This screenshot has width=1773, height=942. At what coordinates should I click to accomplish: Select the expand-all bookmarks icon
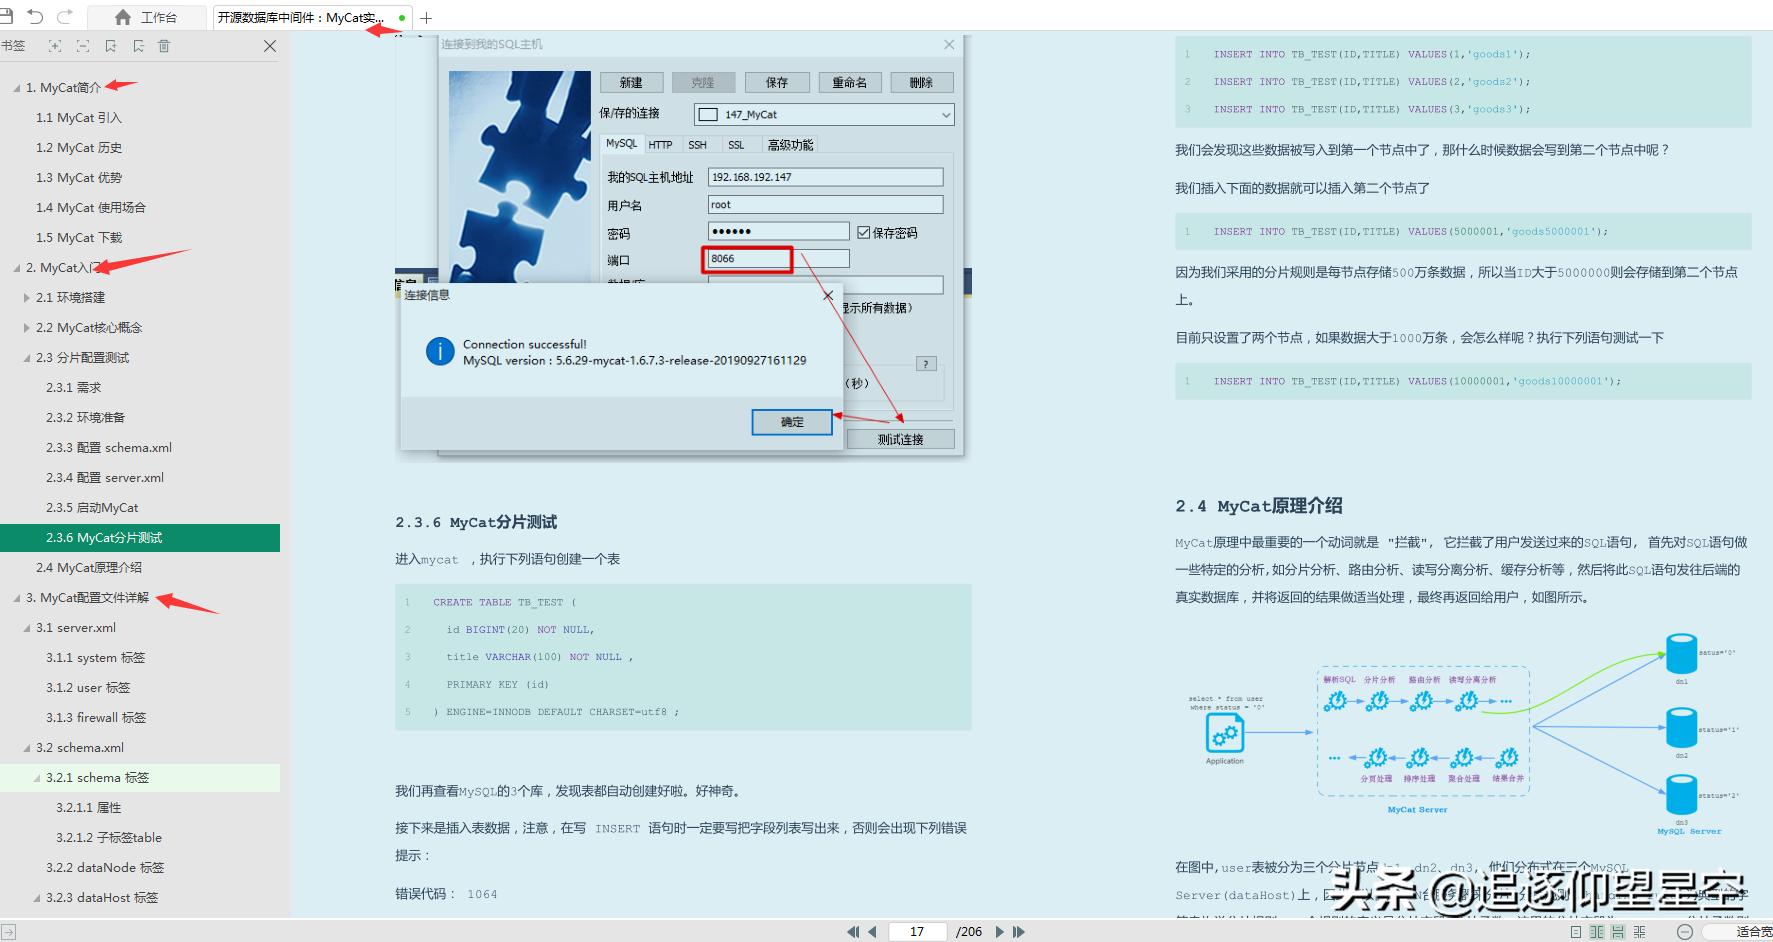coord(55,46)
